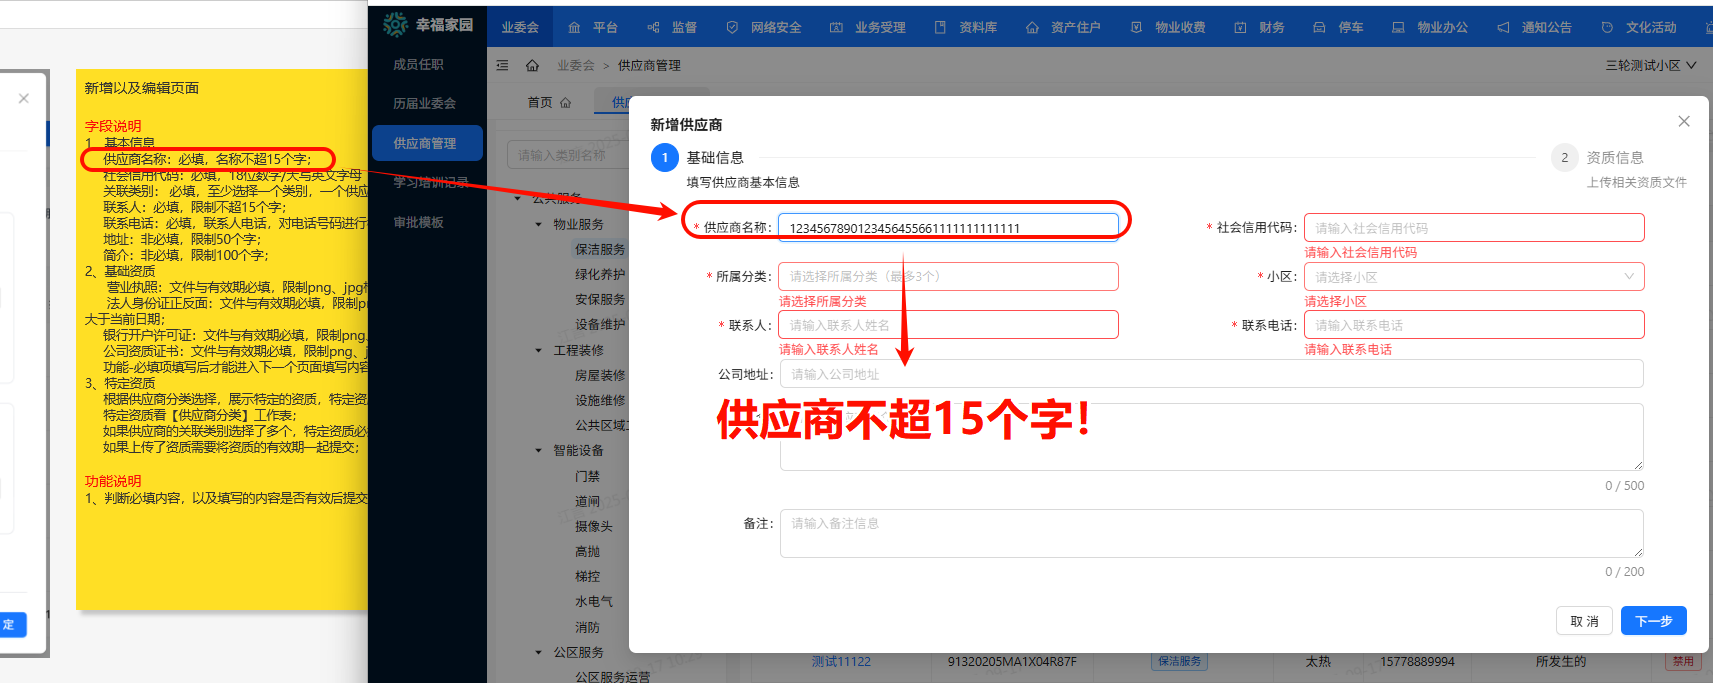Open the 财务 top menu
This screenshot has height=683, width=1713.
[x=1260, y=27]
